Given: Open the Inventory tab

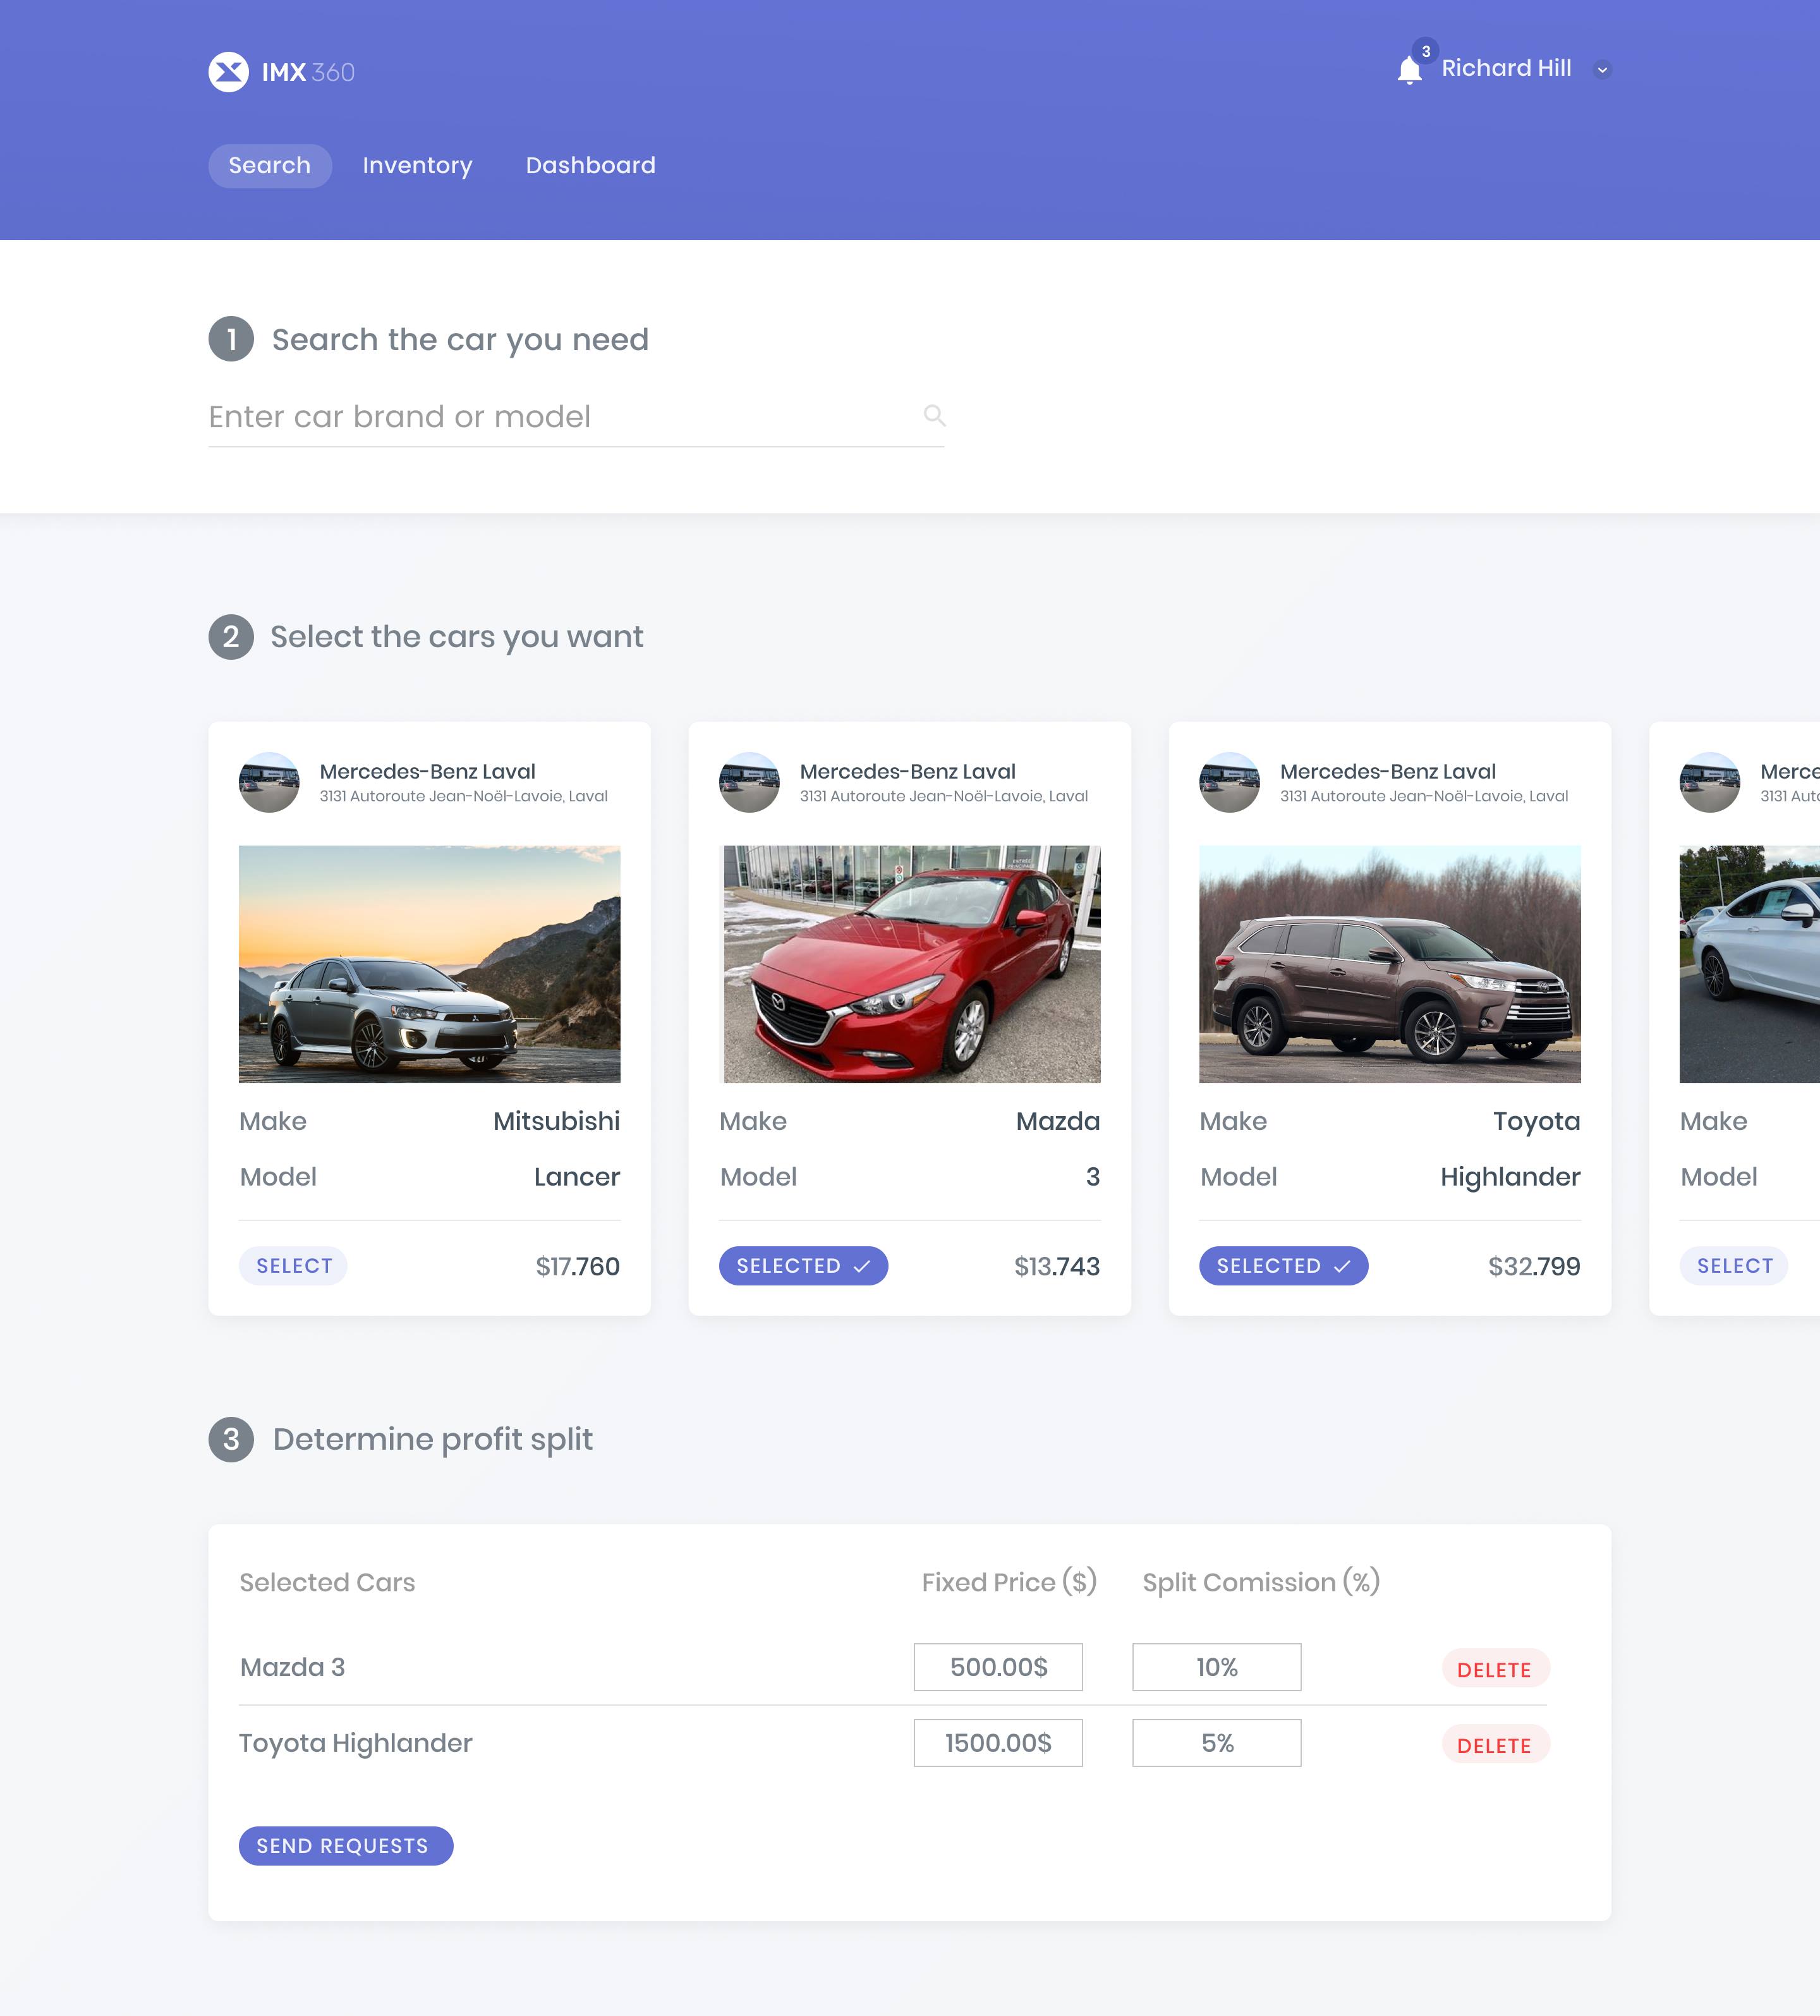Looking at the screenshot, I should point(417,166).
